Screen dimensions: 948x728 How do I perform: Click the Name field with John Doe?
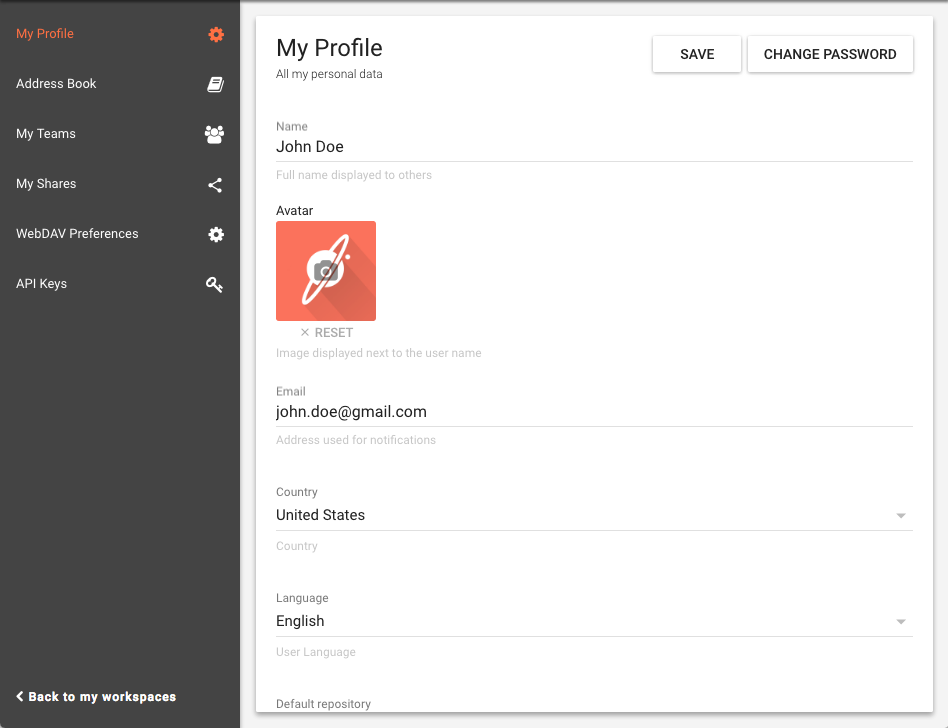[x=594, y=147]
